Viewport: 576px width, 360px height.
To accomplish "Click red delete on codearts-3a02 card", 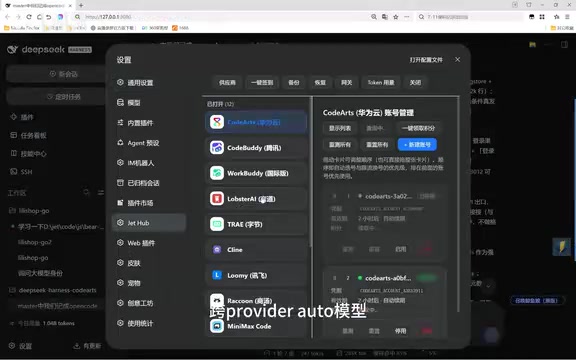I will (426, 248).
